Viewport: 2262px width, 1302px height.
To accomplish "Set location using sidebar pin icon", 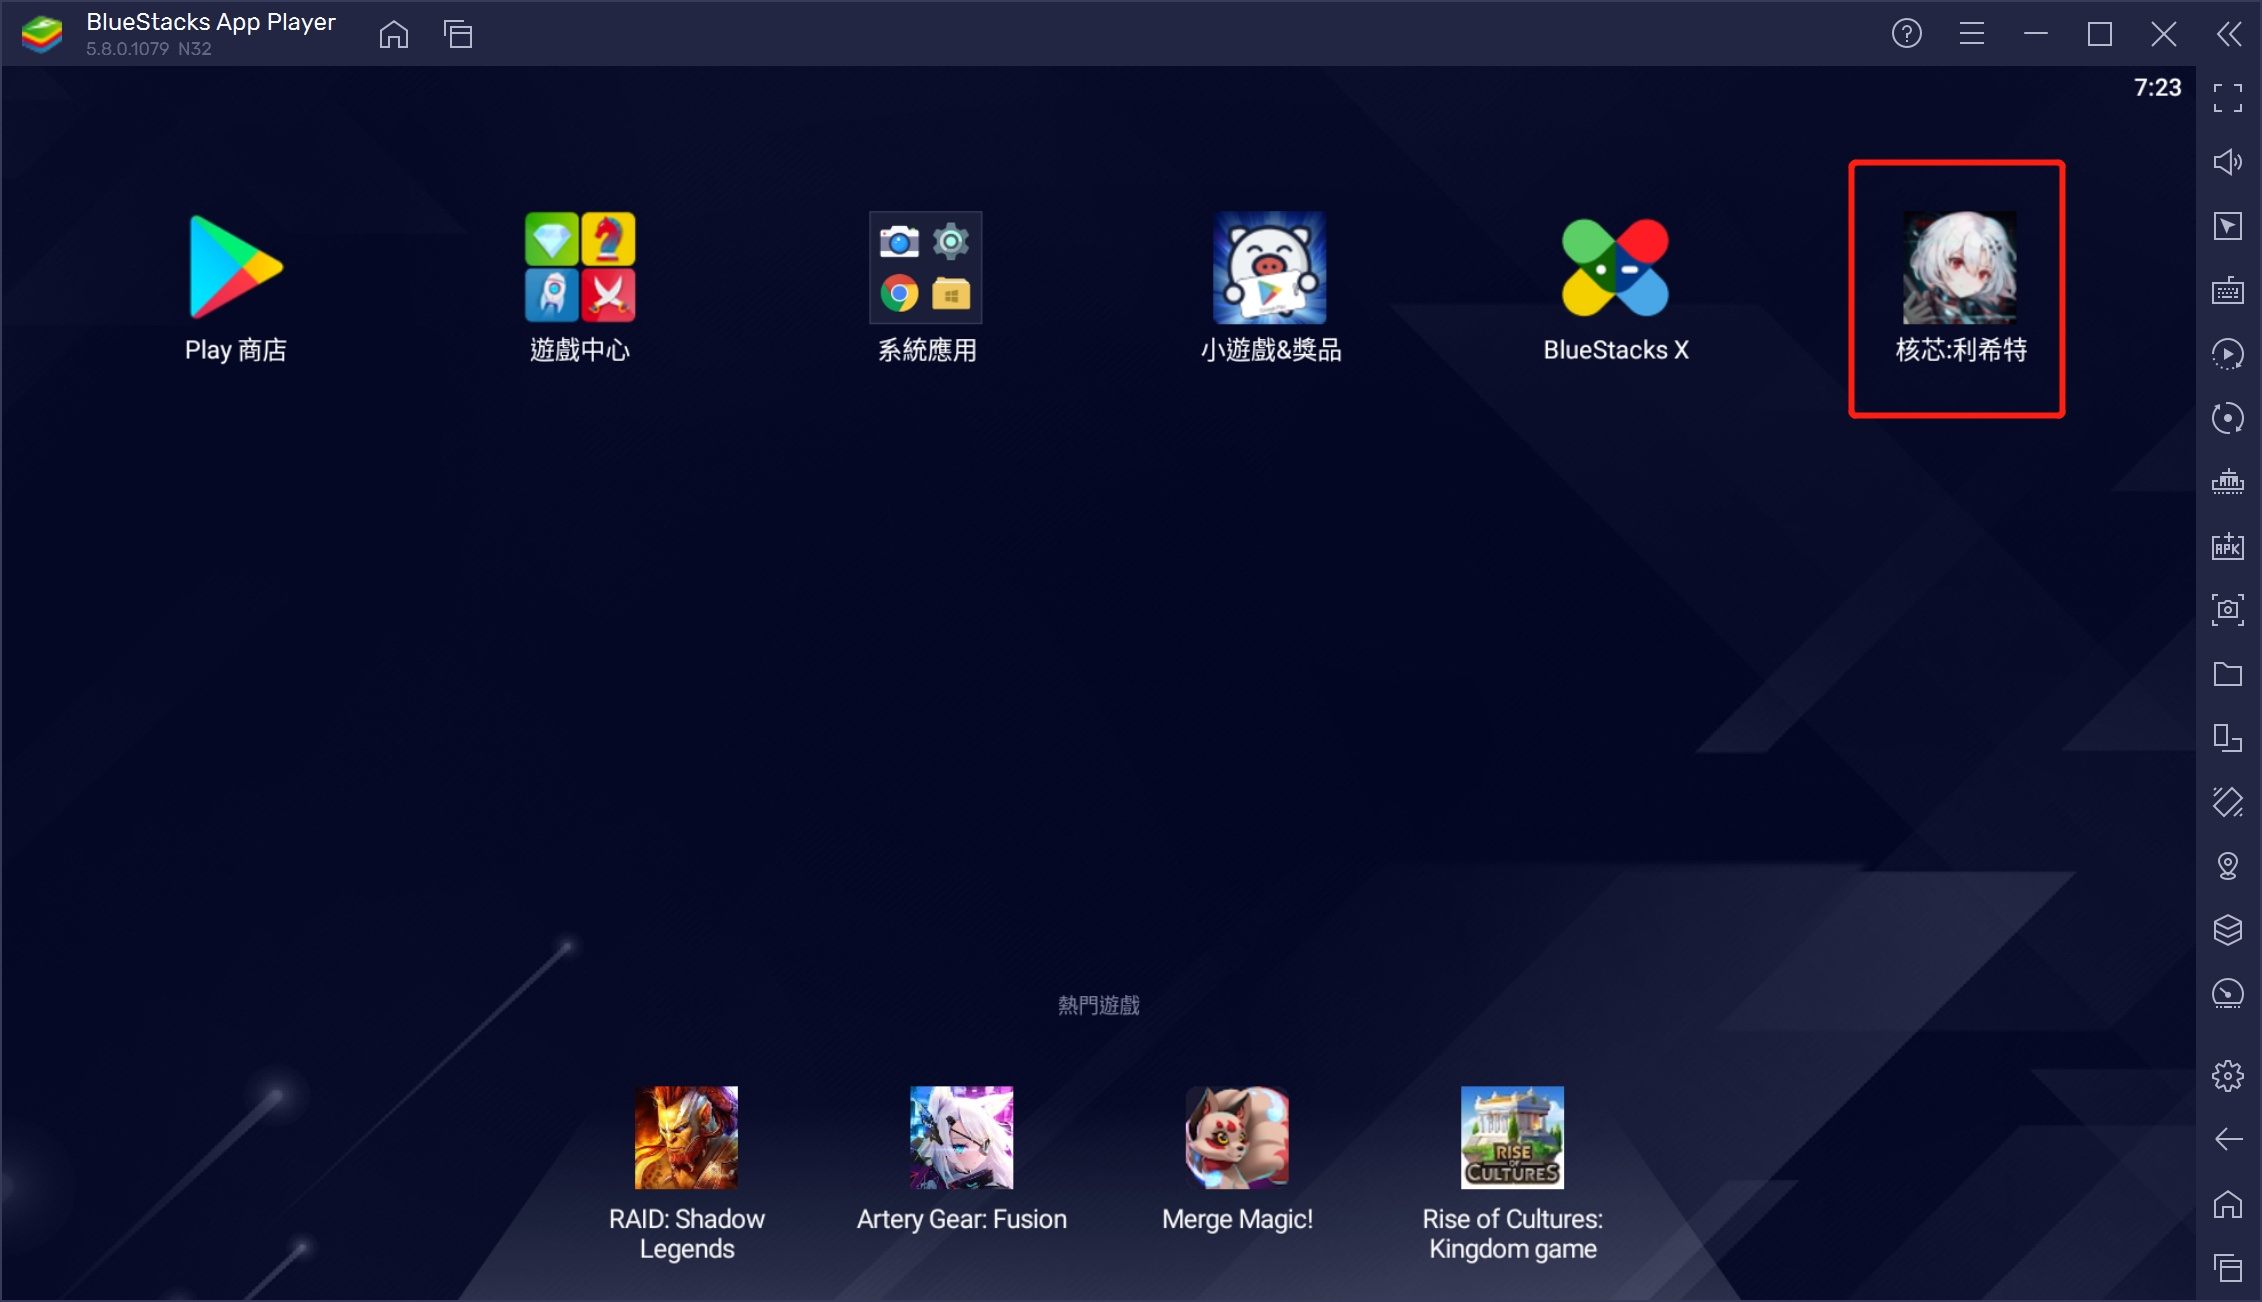I will coord(2228,866).
